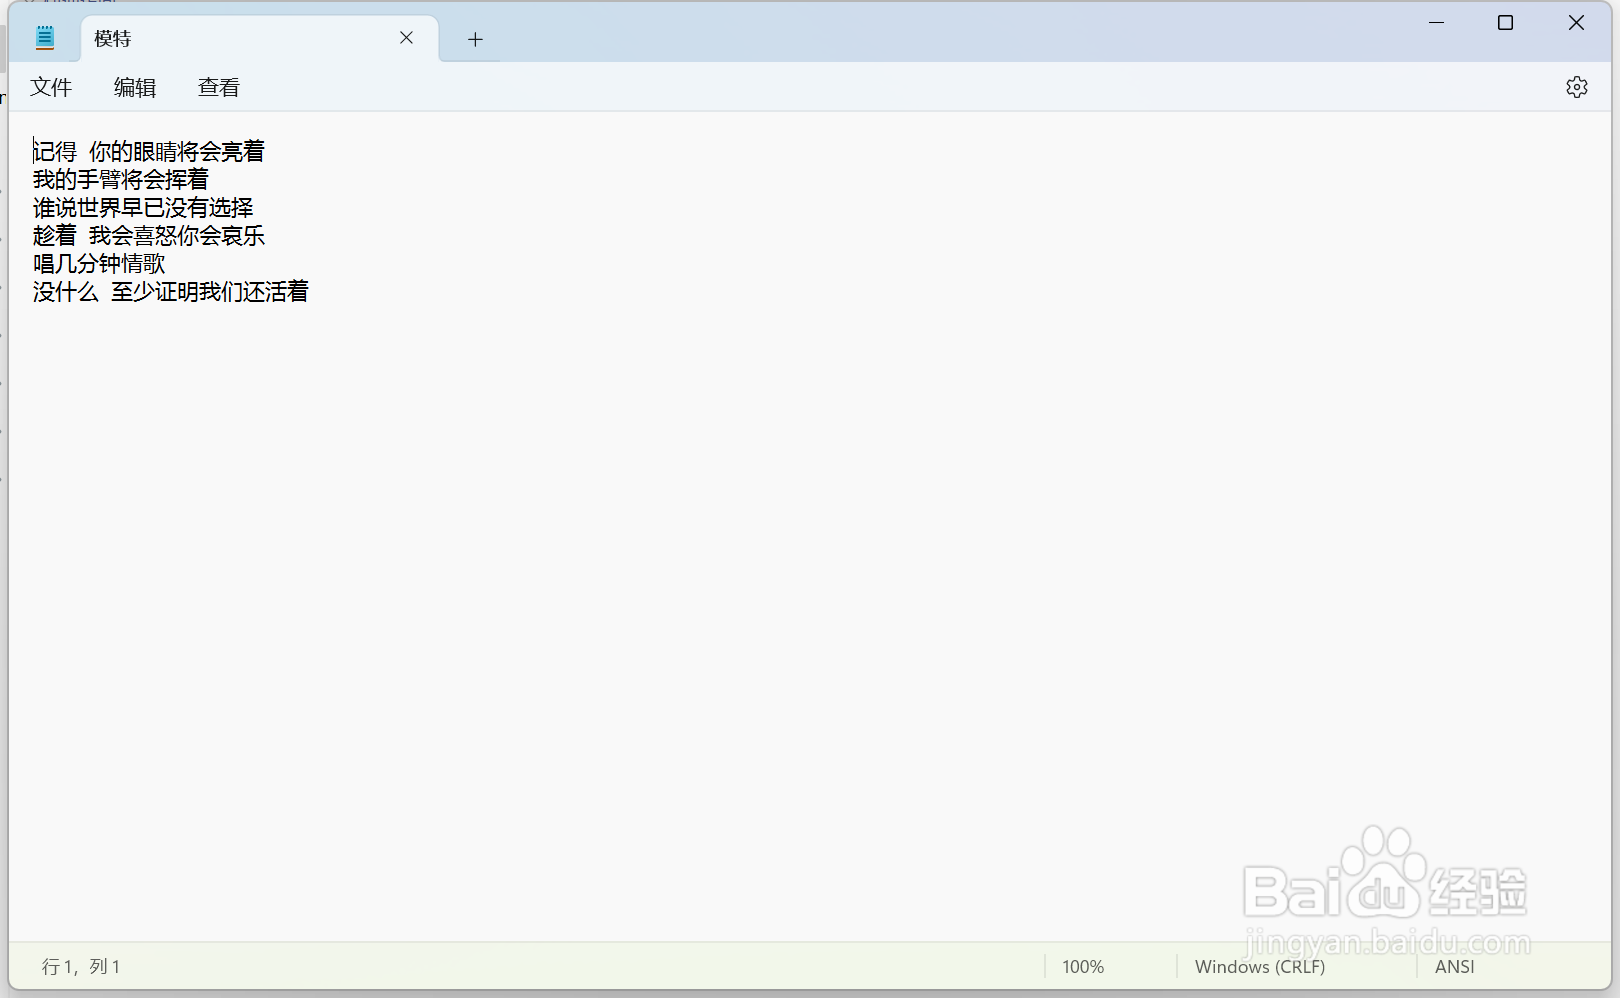Open the 文件 menu
Image resolution: width=1620 pixels, height=998 pixels.
click(x=51, y=87)
